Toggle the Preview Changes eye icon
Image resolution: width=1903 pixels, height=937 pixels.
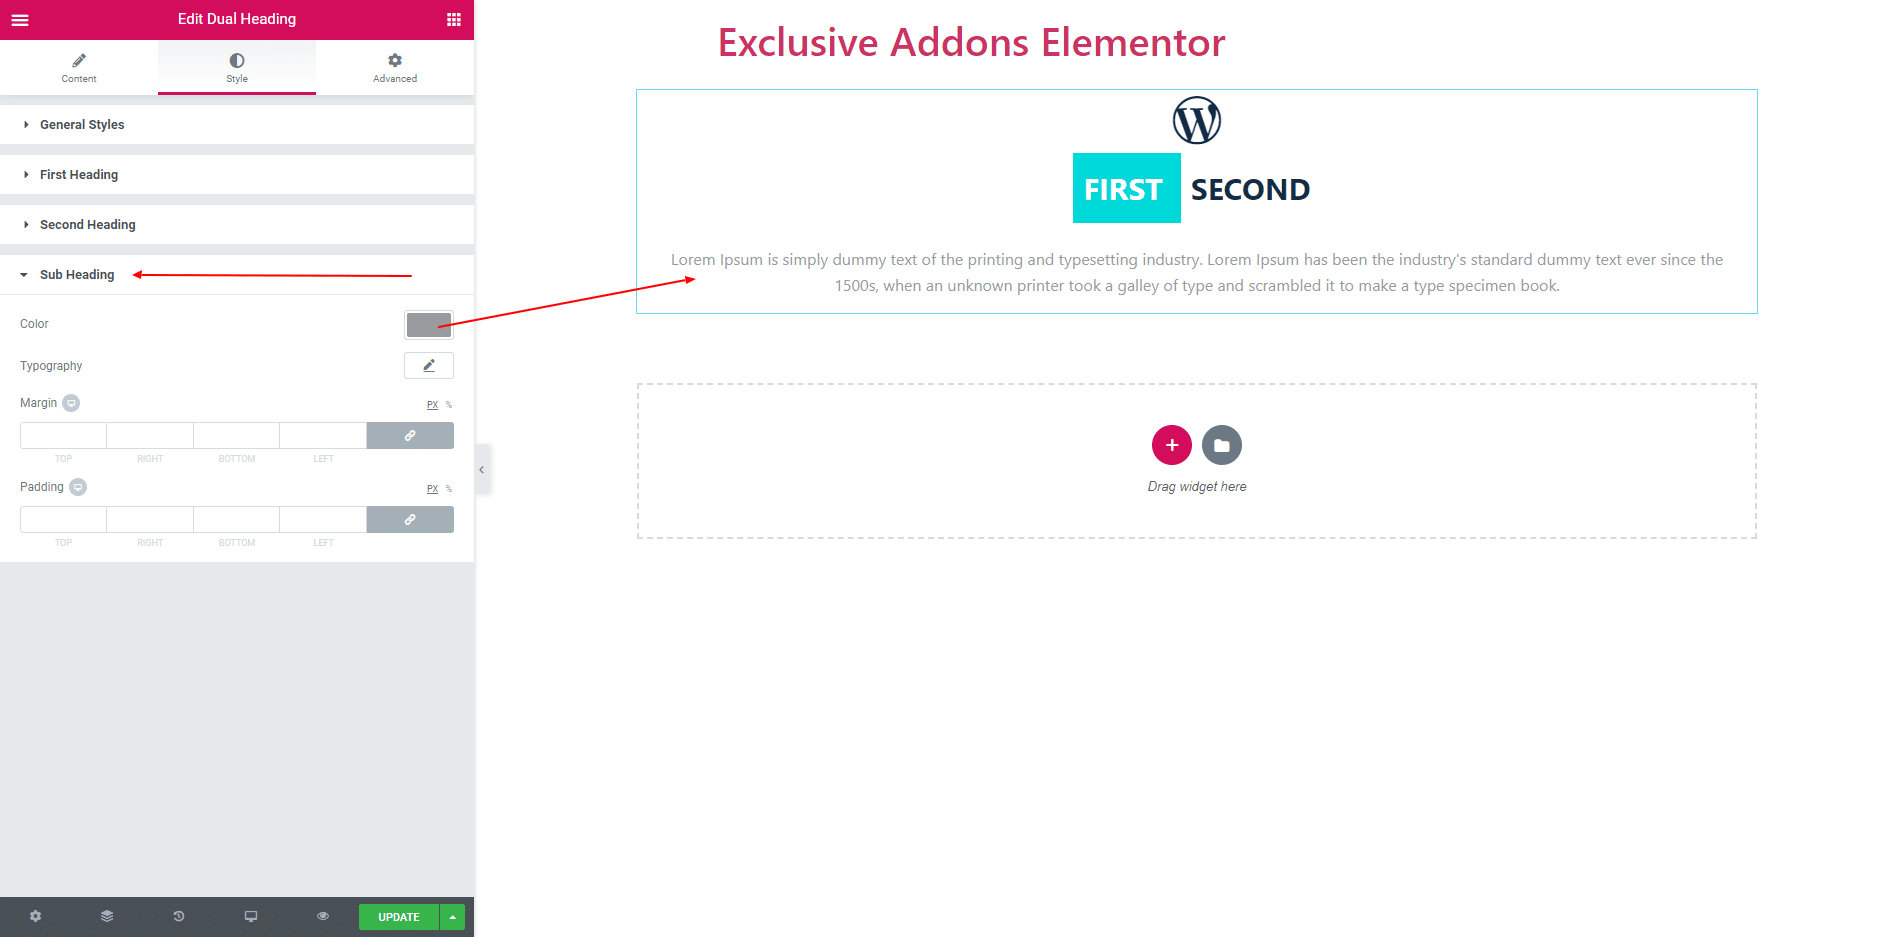coord(323,916)
